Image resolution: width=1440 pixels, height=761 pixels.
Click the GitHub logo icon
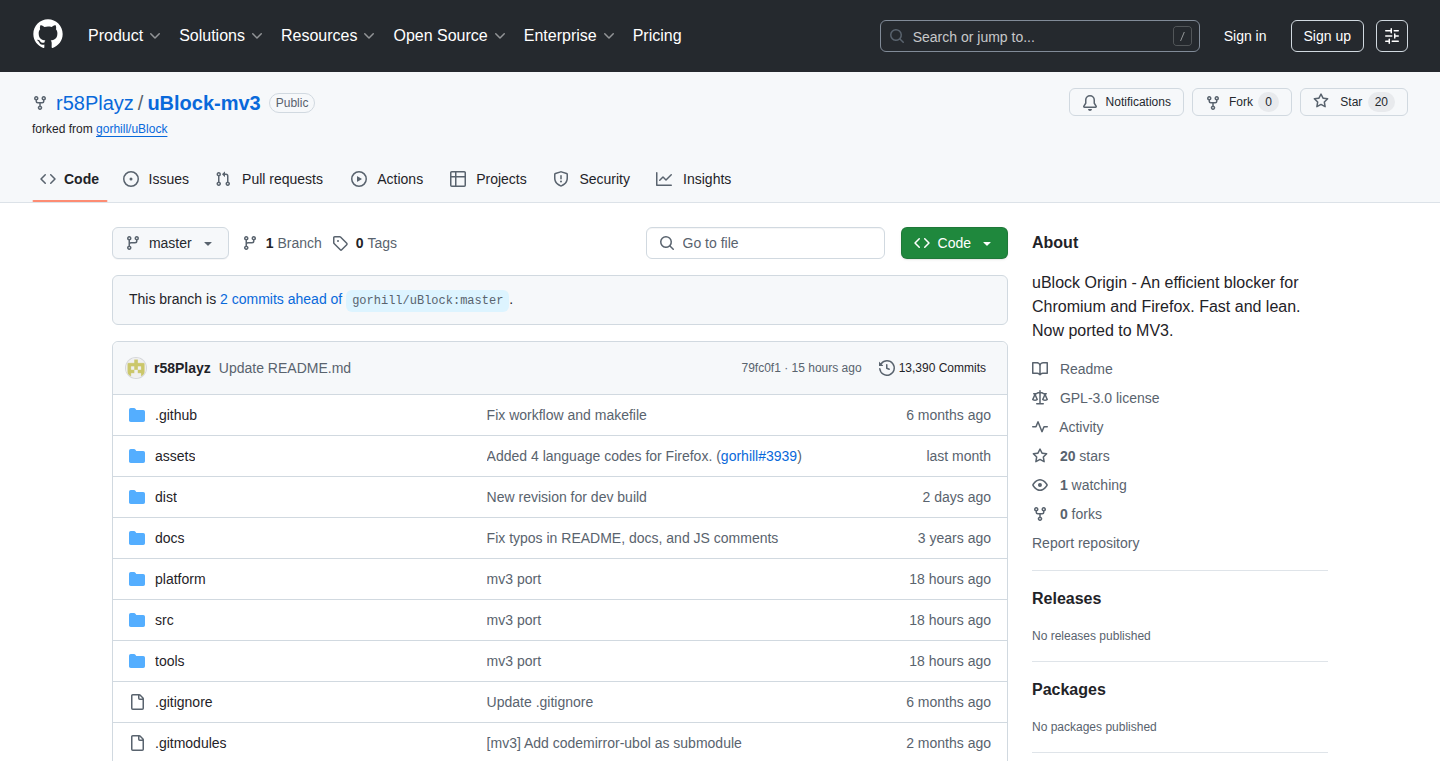(x=48, y=36)
